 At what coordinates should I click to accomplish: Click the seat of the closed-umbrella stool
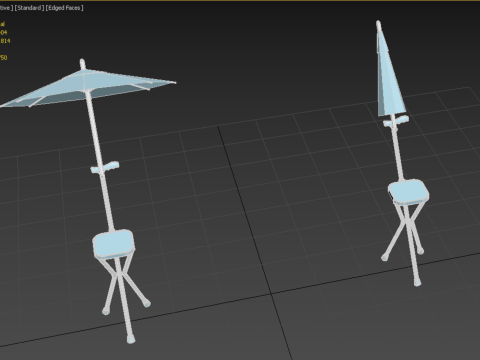(408, 192)
